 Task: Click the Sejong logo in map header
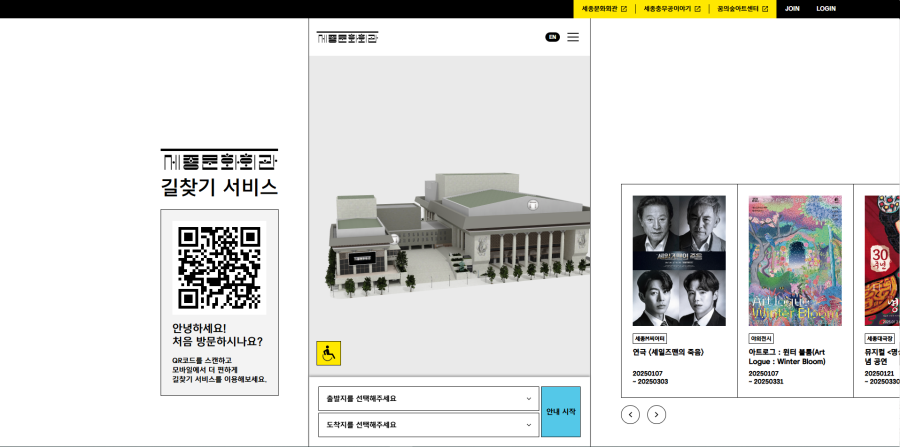coord(348,38)
